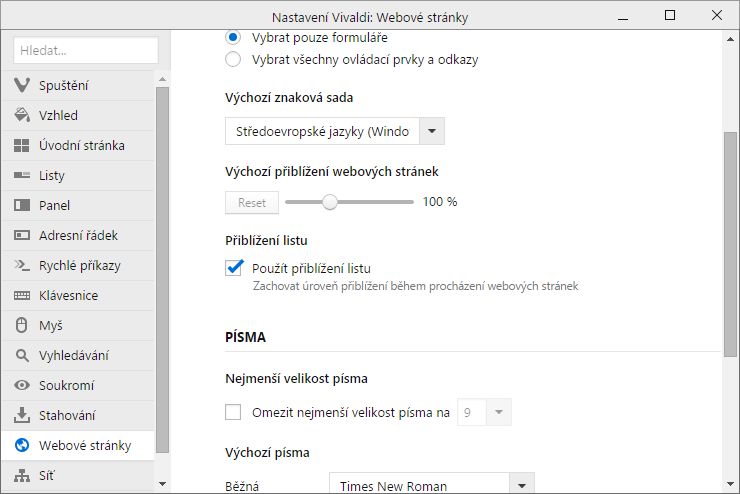The width and height of the screenshot is (740, 494).
Task: Click the main content scrollbar thumb
Action: [730, 244]
